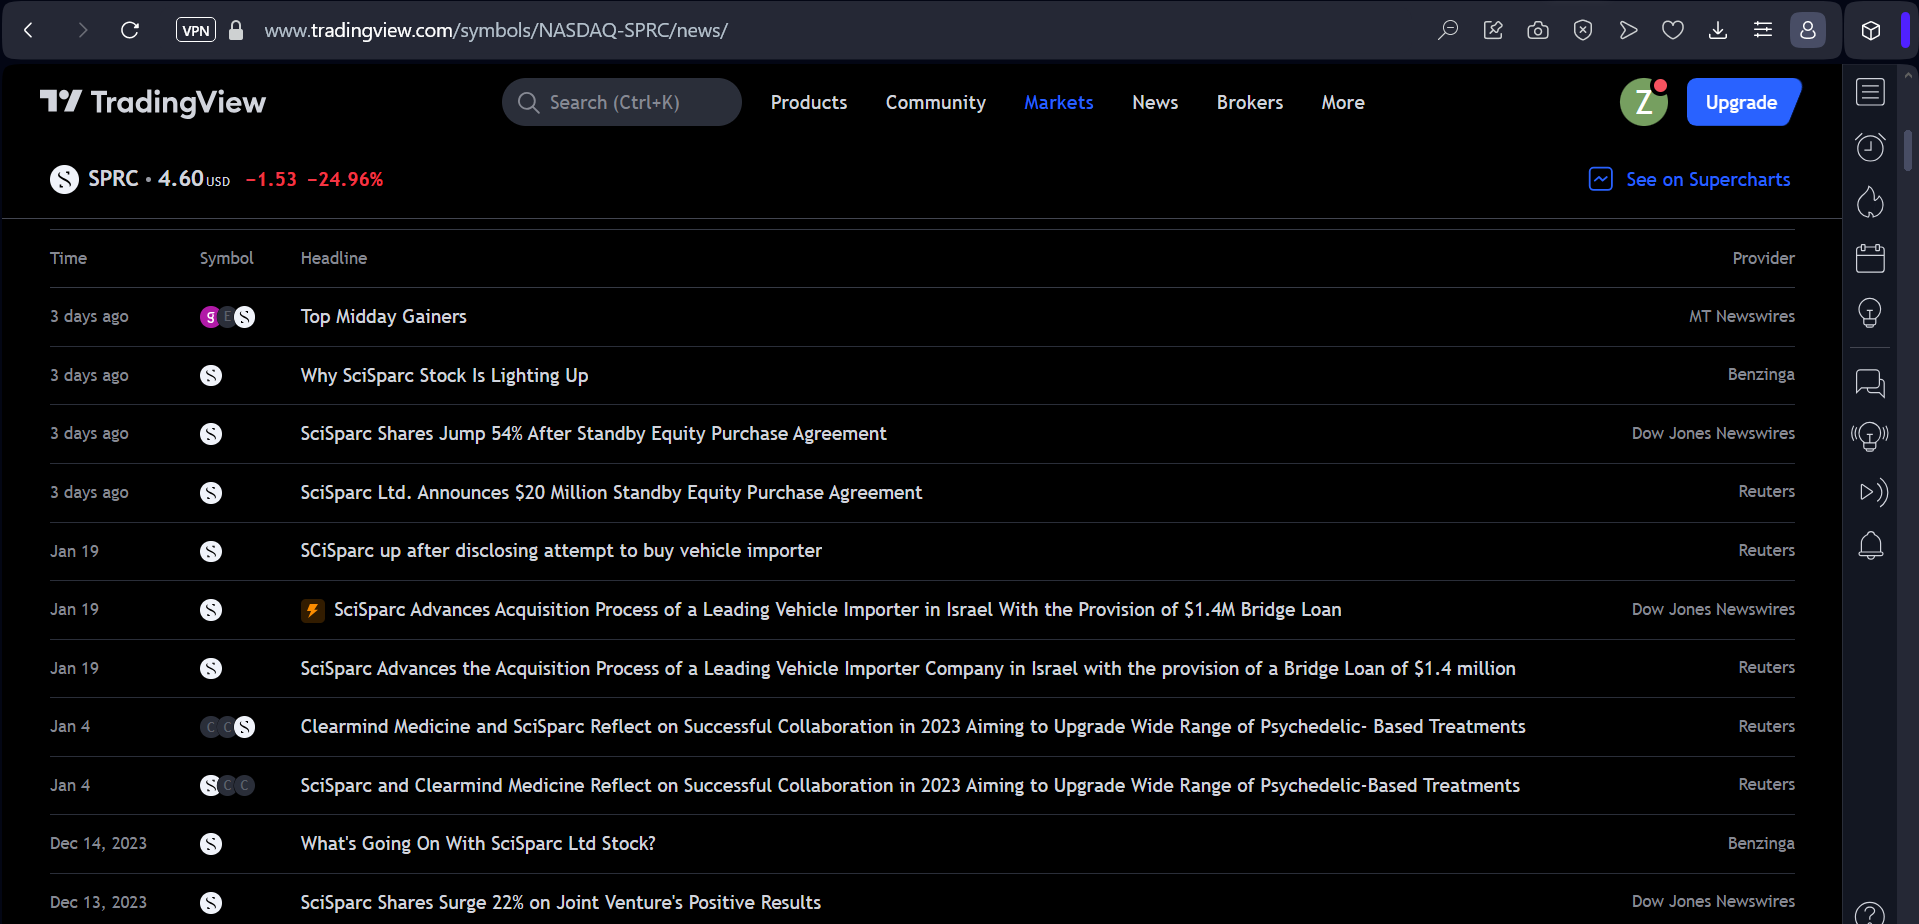Go forward using browser forward arrow
The image size is (1919, 924).
[x=83, y=30]
